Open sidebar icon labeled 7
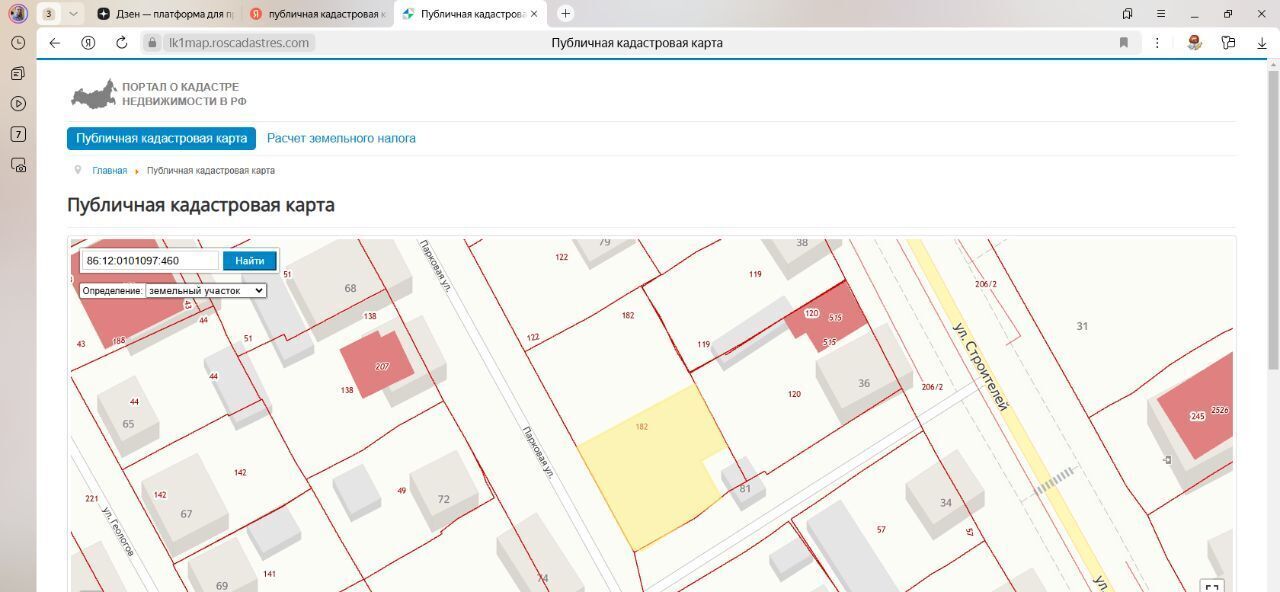The height and width of the screenshot is (592, 1280). click(x=18, y=134)
